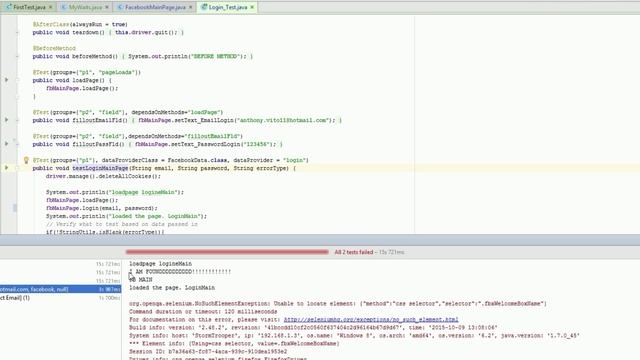Place cursor on driver.manage().deleteAllCookies() line

[103, 176]
